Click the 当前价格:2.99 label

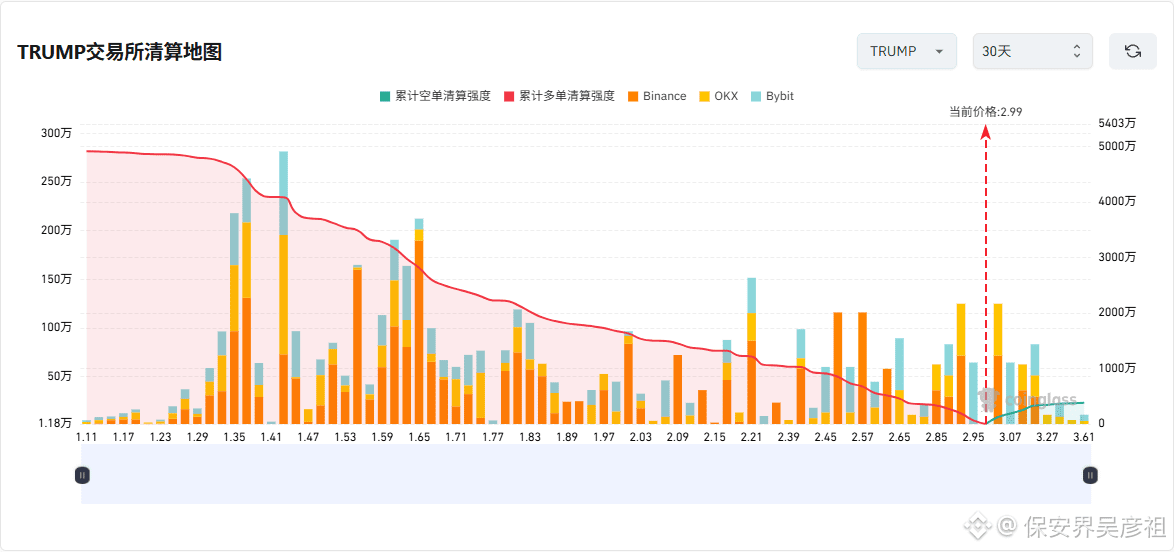point(985,112)
